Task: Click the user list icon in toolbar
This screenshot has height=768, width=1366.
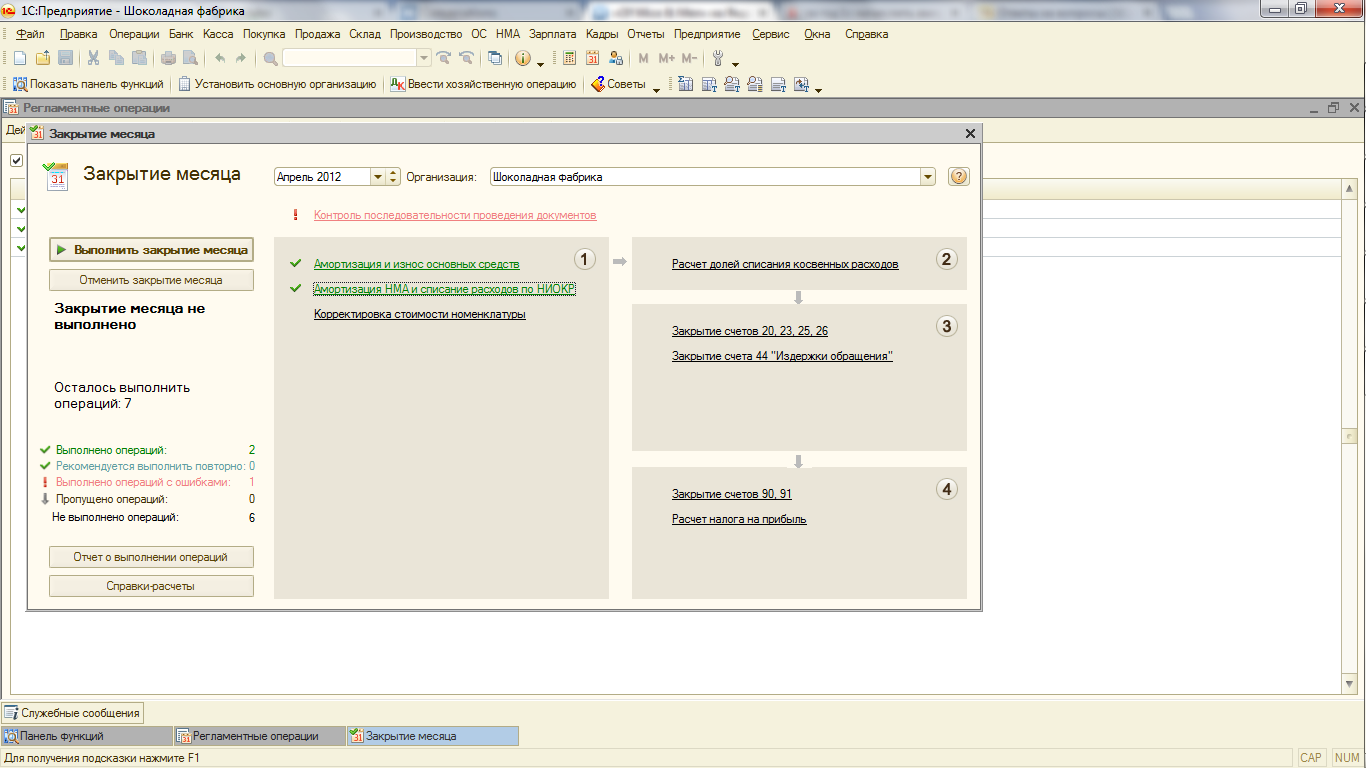Action: (616, 58)
